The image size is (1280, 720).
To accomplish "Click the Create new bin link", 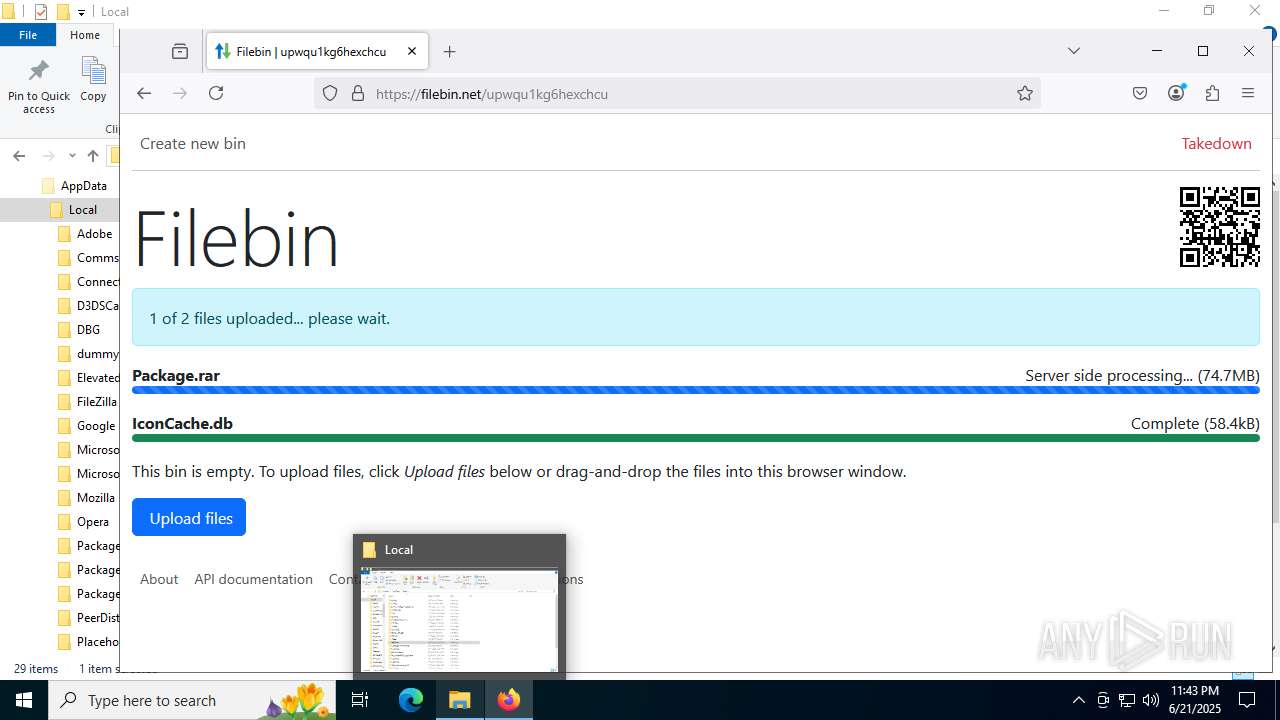I will [193, 143].
